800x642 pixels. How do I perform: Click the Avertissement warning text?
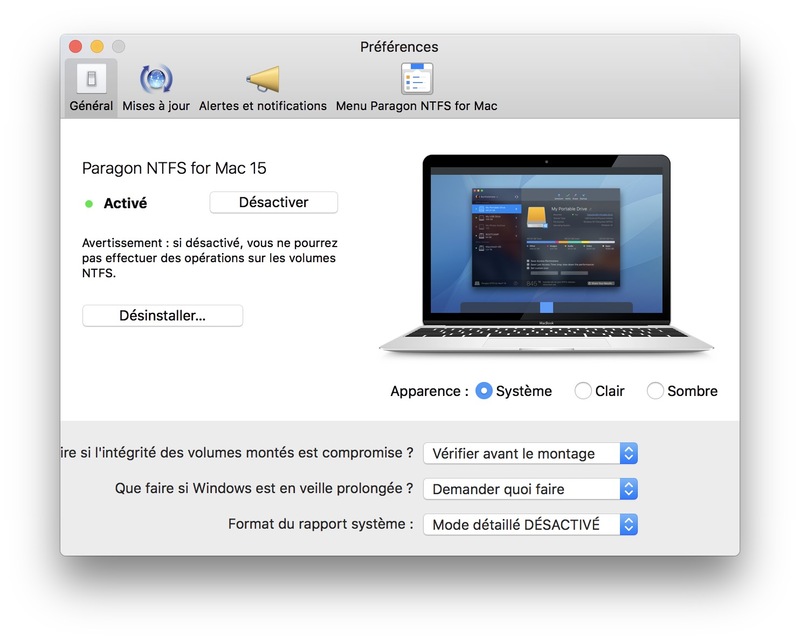pyautogui.click(x=210, y=258)
